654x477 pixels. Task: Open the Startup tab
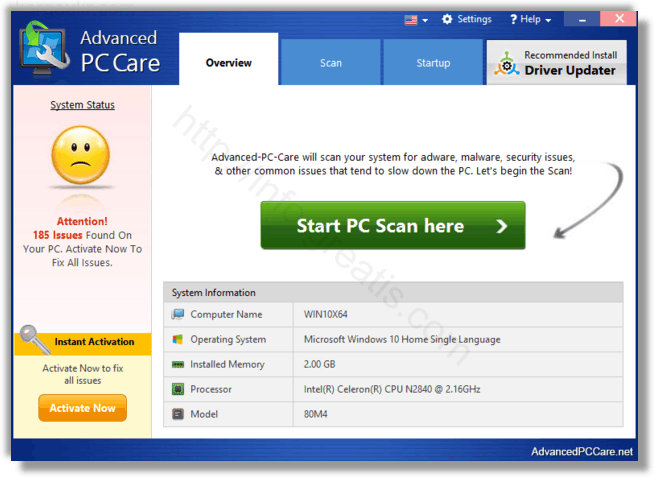point(432,63)
